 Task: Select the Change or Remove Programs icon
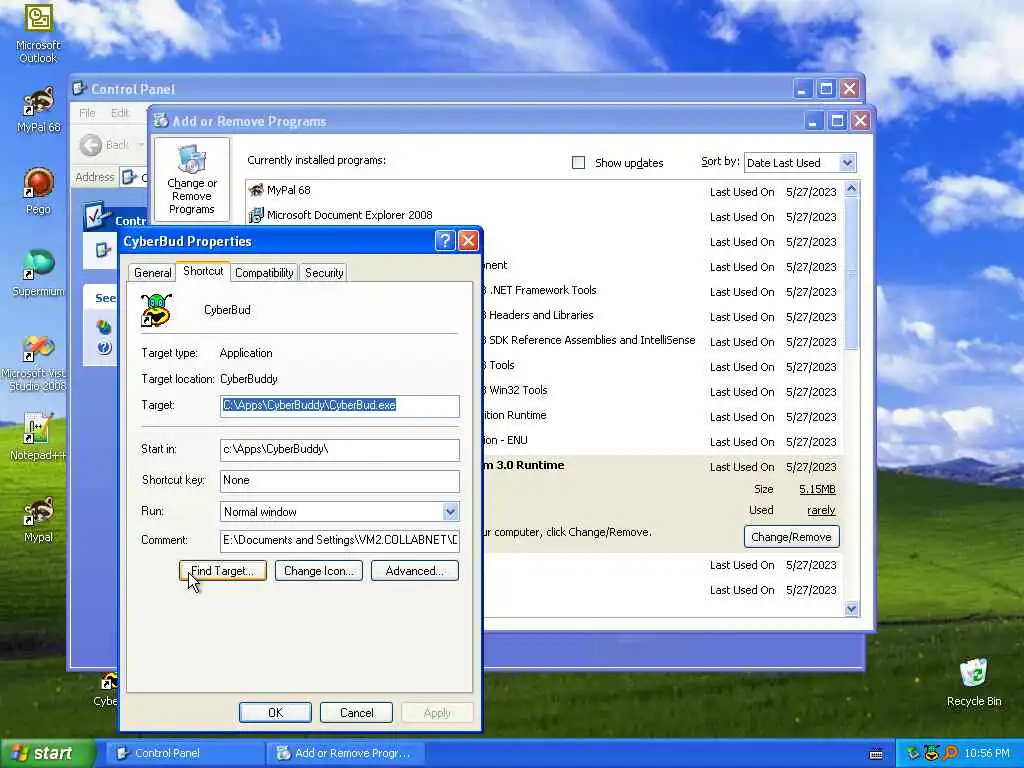191,179
